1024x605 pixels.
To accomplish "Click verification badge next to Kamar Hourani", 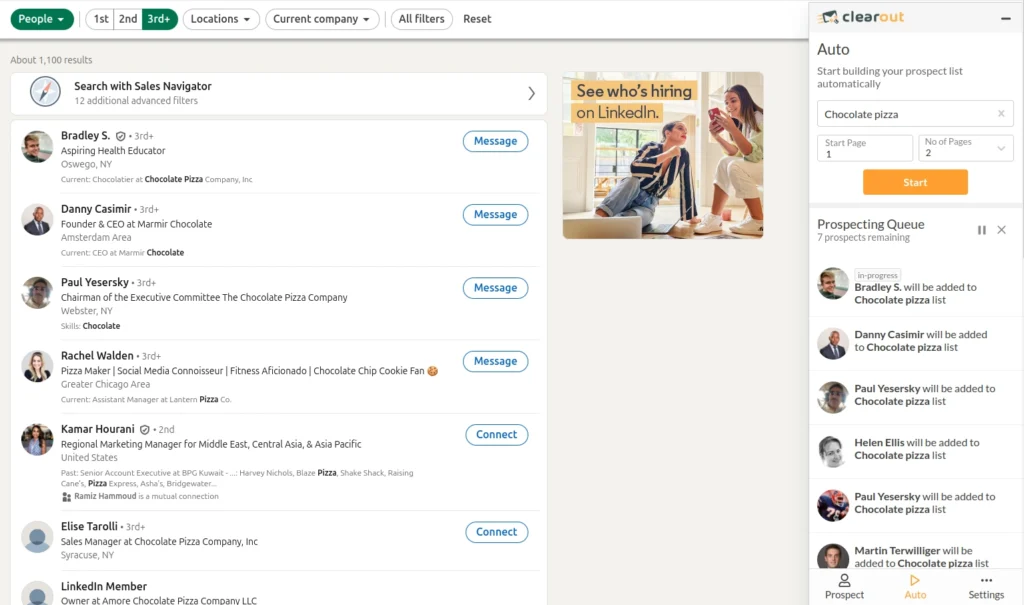I will click(144, 430).
